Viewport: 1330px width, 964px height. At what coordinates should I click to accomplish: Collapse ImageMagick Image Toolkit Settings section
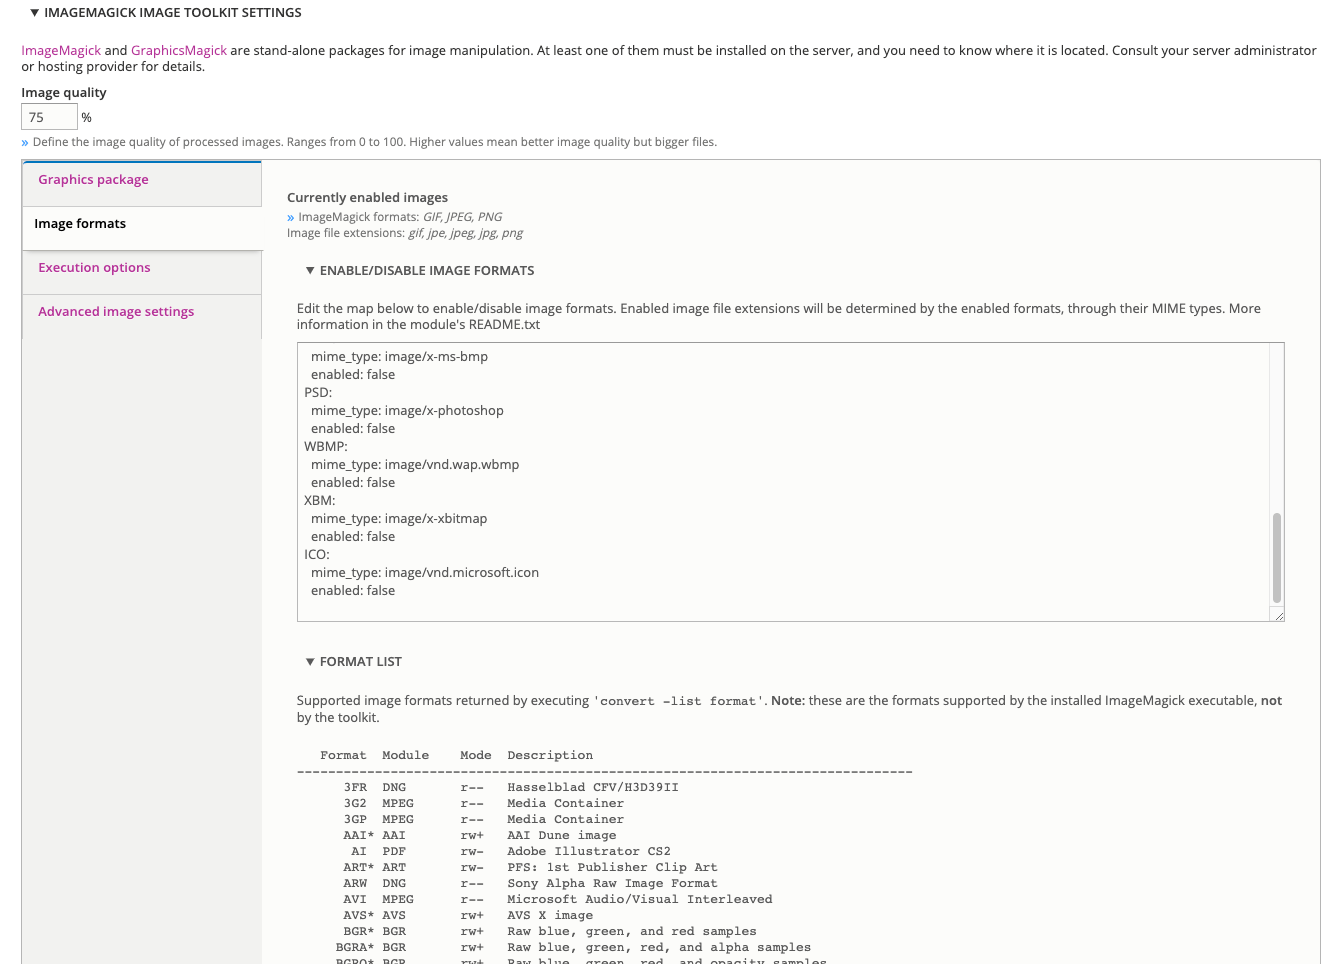[166, 13]
